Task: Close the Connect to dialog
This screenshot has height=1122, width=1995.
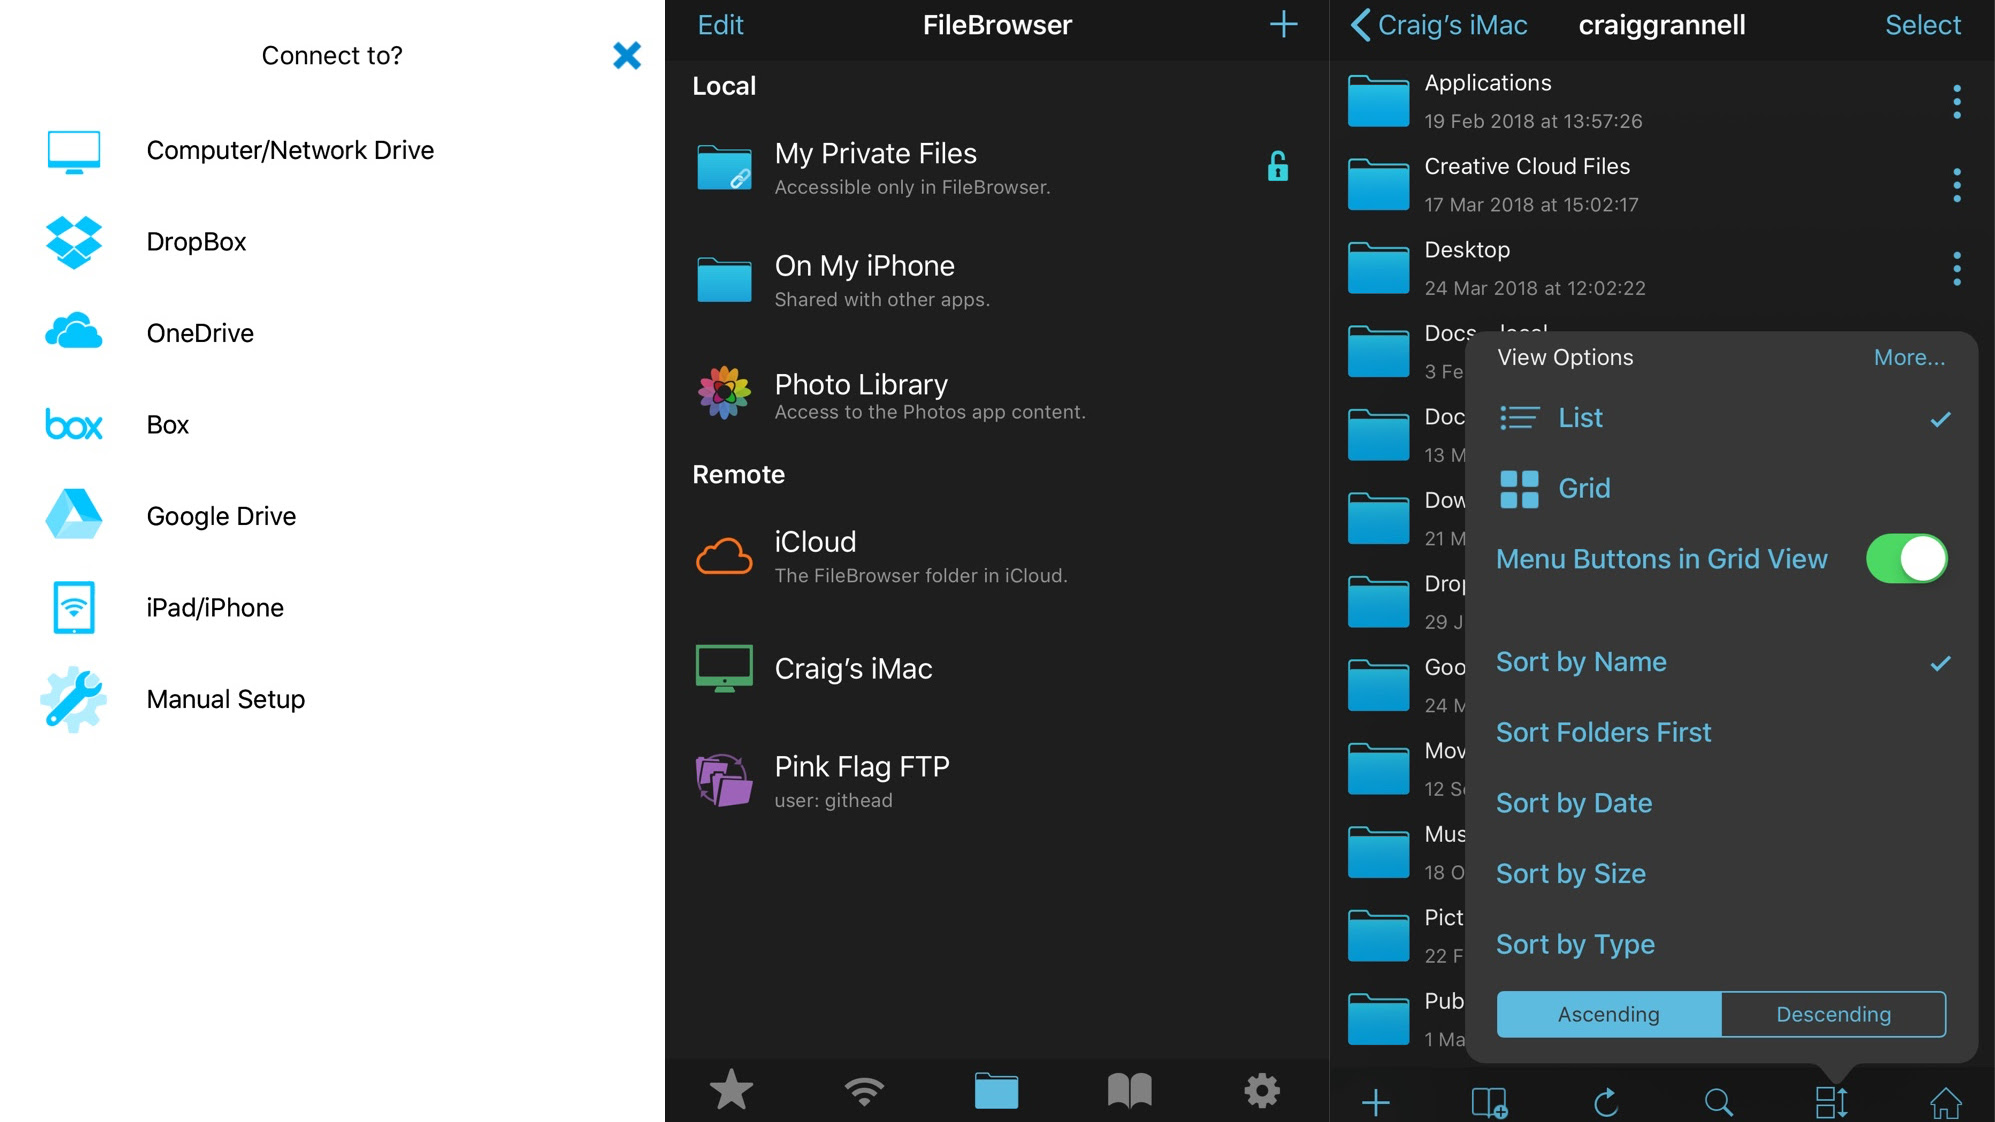Action: pos(627,55)
